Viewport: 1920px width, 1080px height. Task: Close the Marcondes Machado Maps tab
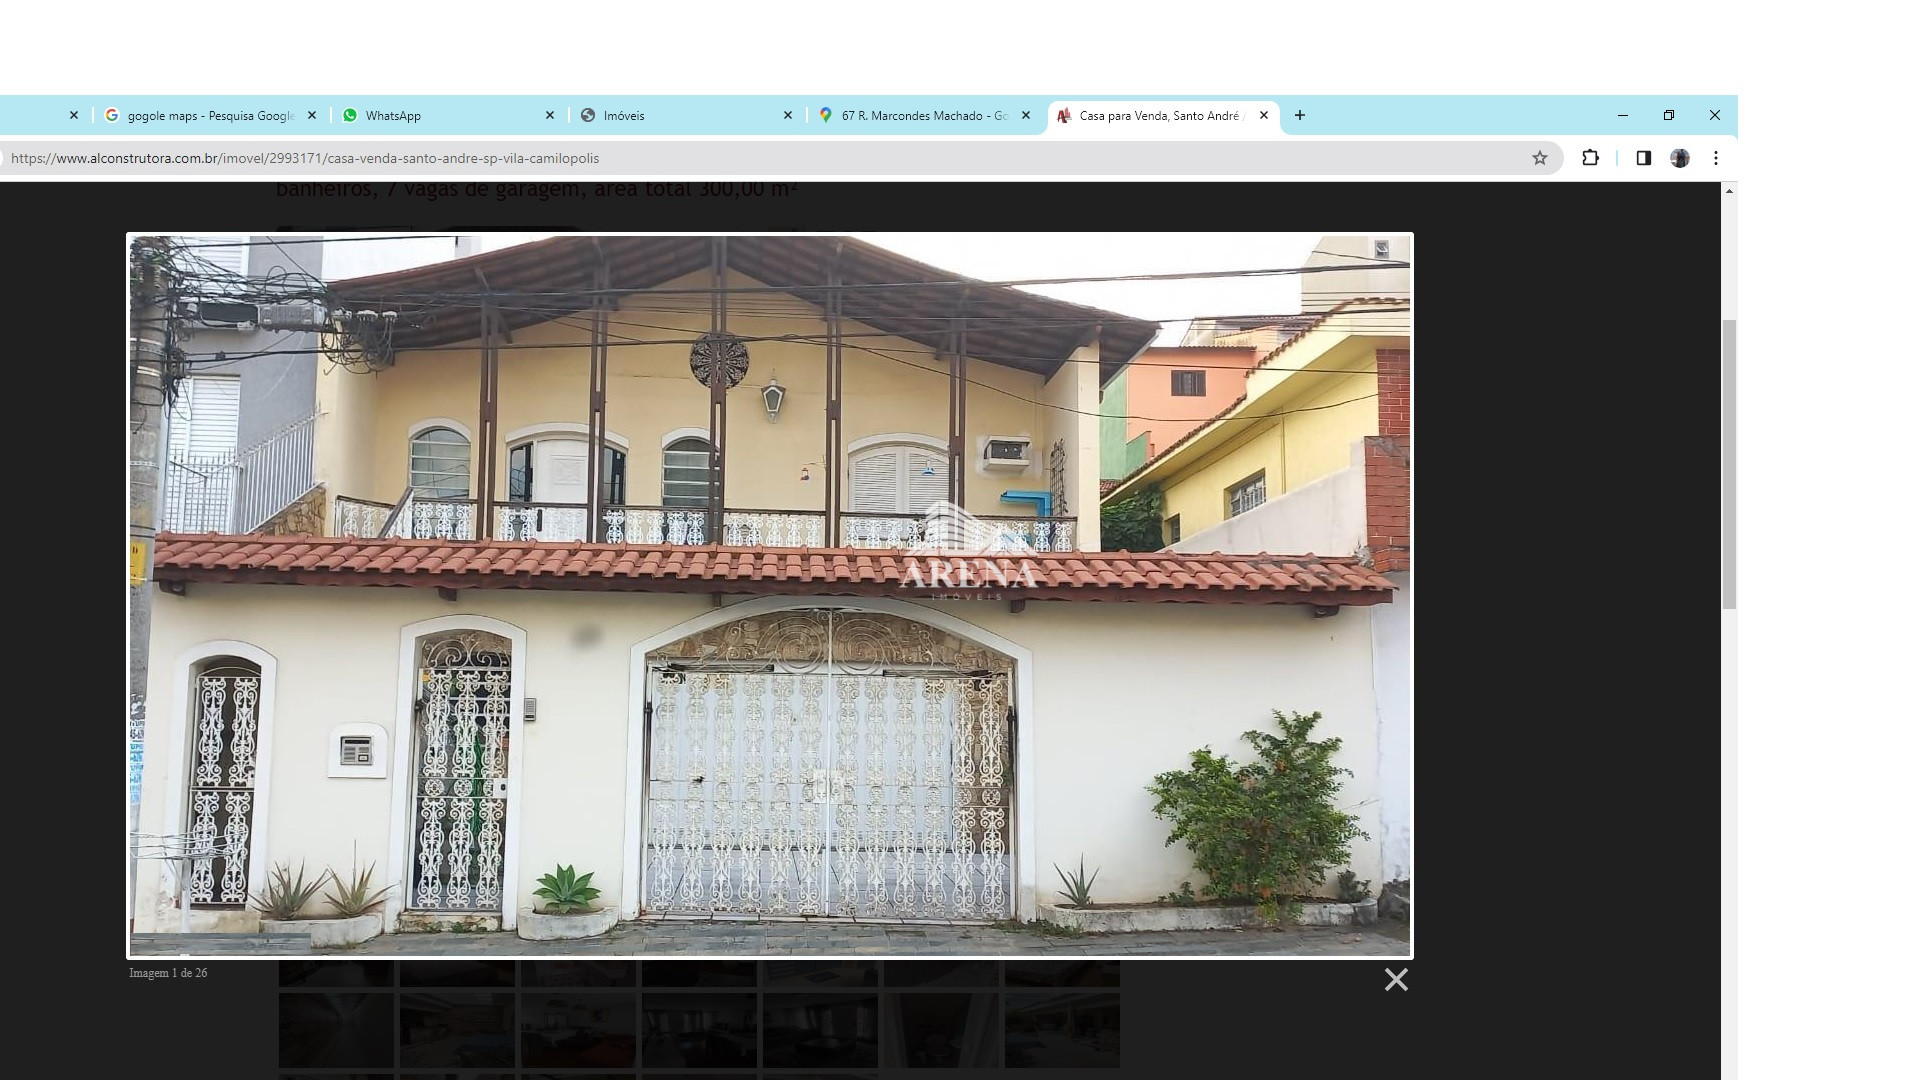pos(1026,116)
